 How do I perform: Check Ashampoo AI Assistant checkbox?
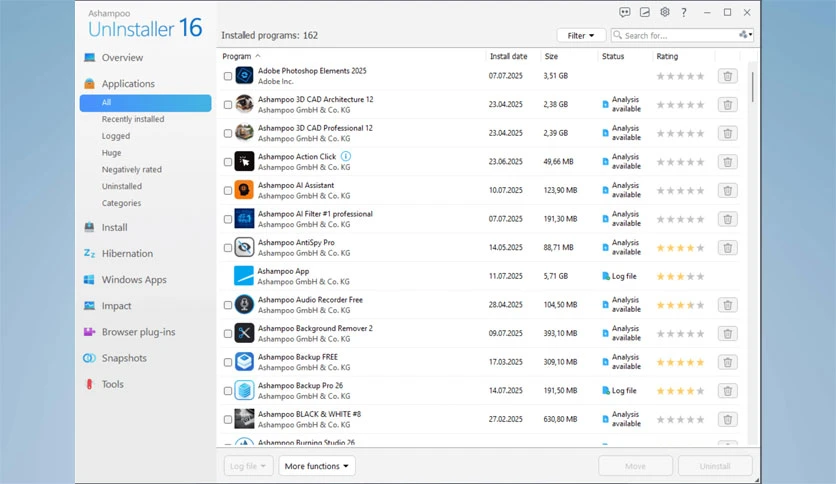(x=228, y=191)
